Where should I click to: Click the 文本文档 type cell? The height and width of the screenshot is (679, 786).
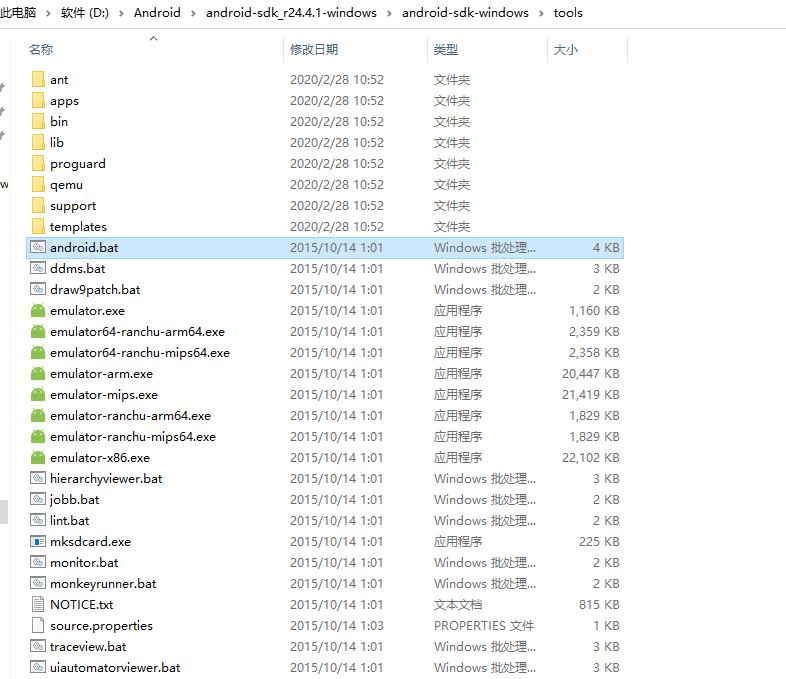(x=458, y=605)
